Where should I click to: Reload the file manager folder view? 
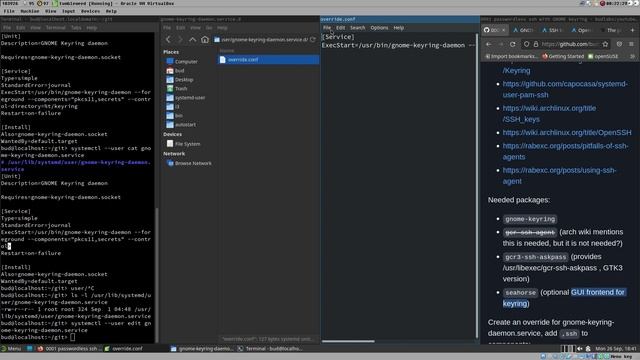pos(313,40)
